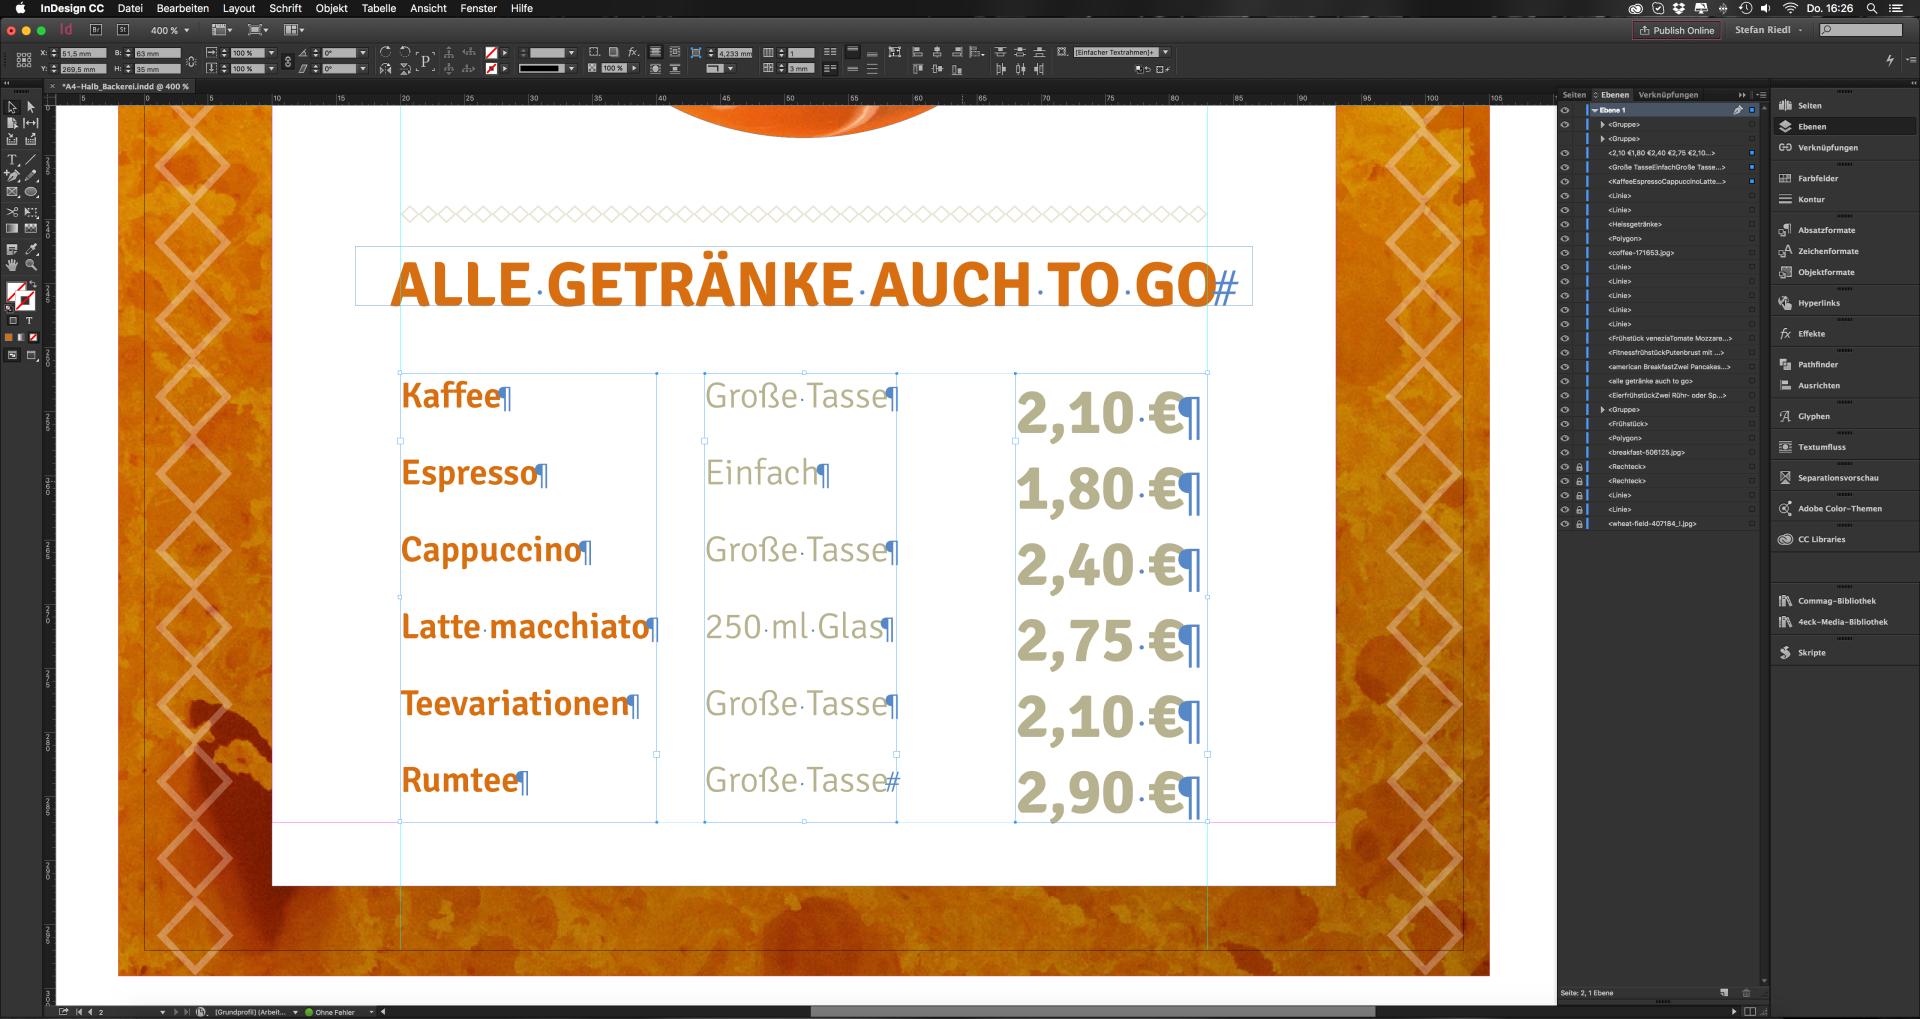Screen dimensions: 1920x1019
Task: Select the Pen tool
Action: [12, 176]
